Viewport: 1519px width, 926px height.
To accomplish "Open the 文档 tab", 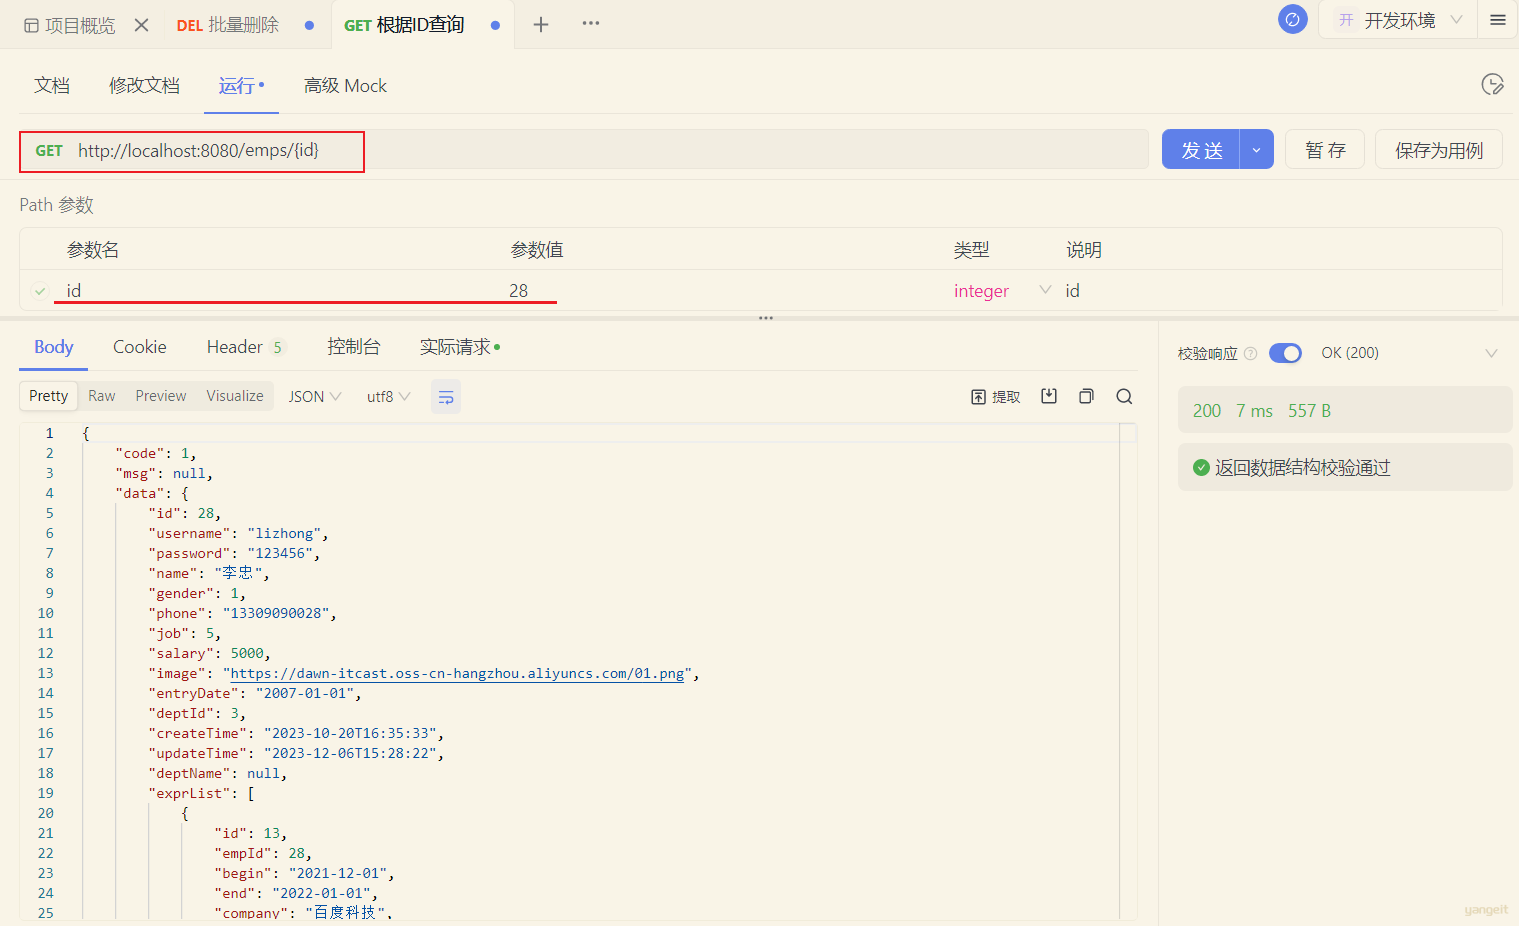I will point(52,86).
